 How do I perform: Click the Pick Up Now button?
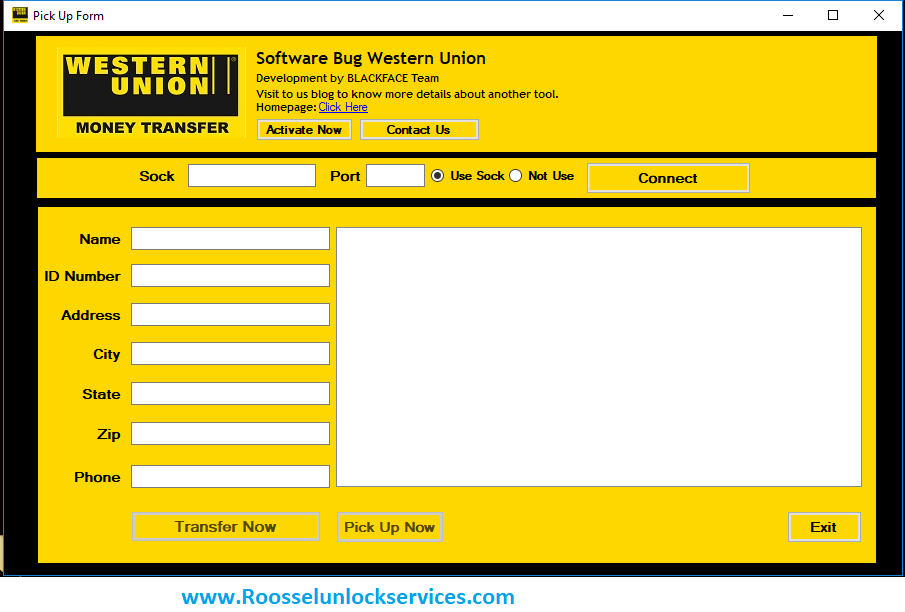click(390, 527)
